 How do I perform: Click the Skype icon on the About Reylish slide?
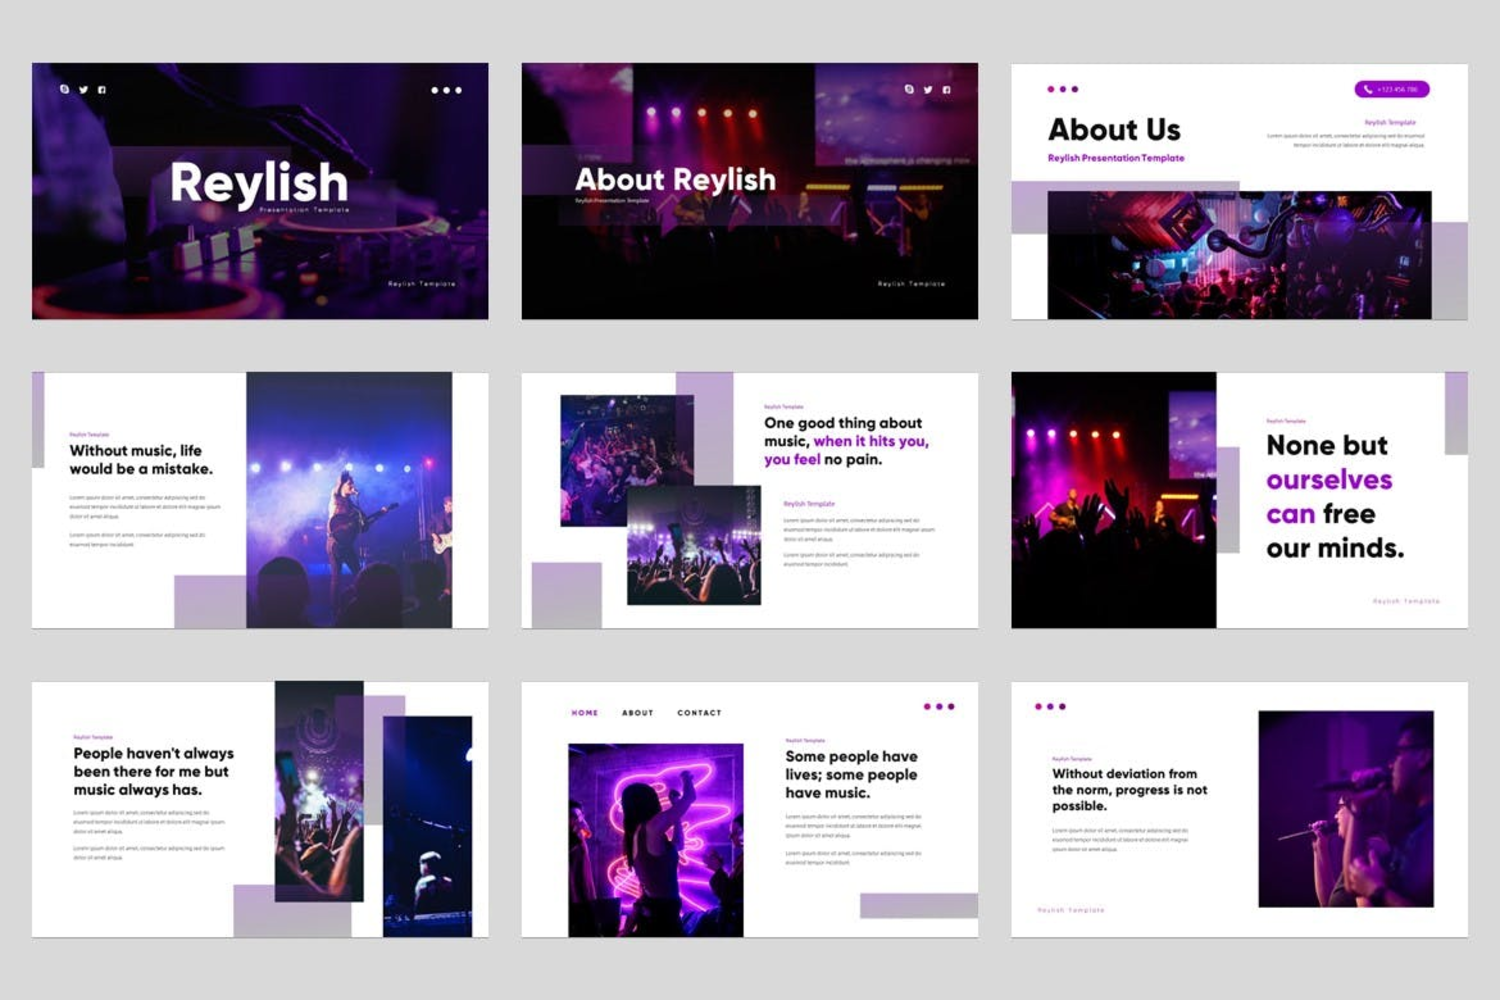tap(909, 89)
